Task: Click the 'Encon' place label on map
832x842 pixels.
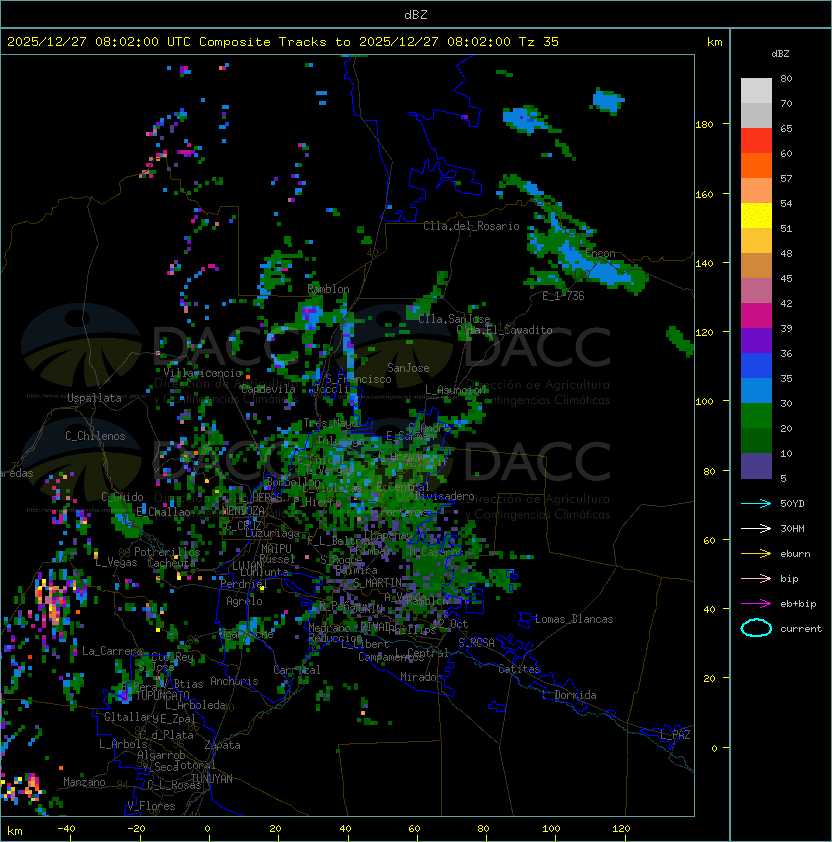Action: [x=600, y=253]
